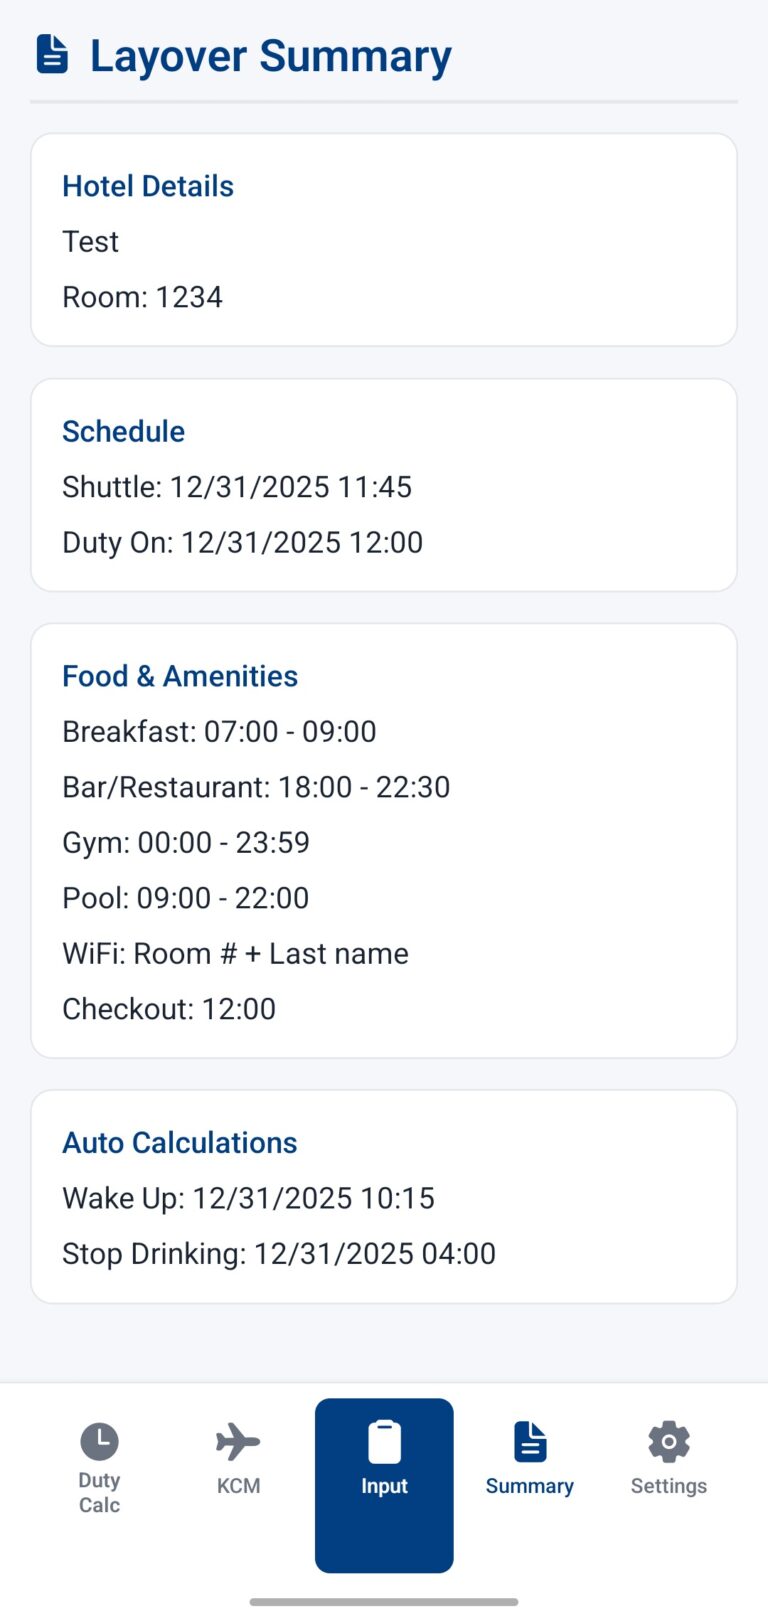The width and height of the screenshot is (768, 1616).
Task: Tap the Auto Calculations heading
Action: pos(180,1142)
